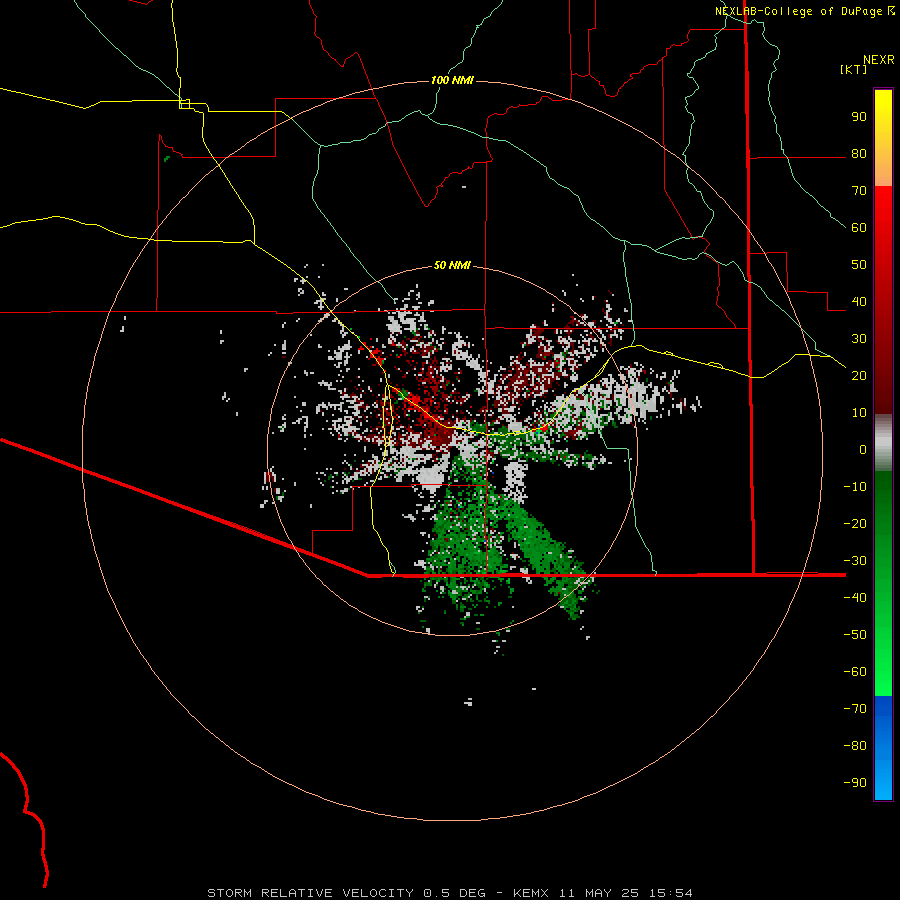Click the -70 value on velocity scale

[x=855, y=709]
